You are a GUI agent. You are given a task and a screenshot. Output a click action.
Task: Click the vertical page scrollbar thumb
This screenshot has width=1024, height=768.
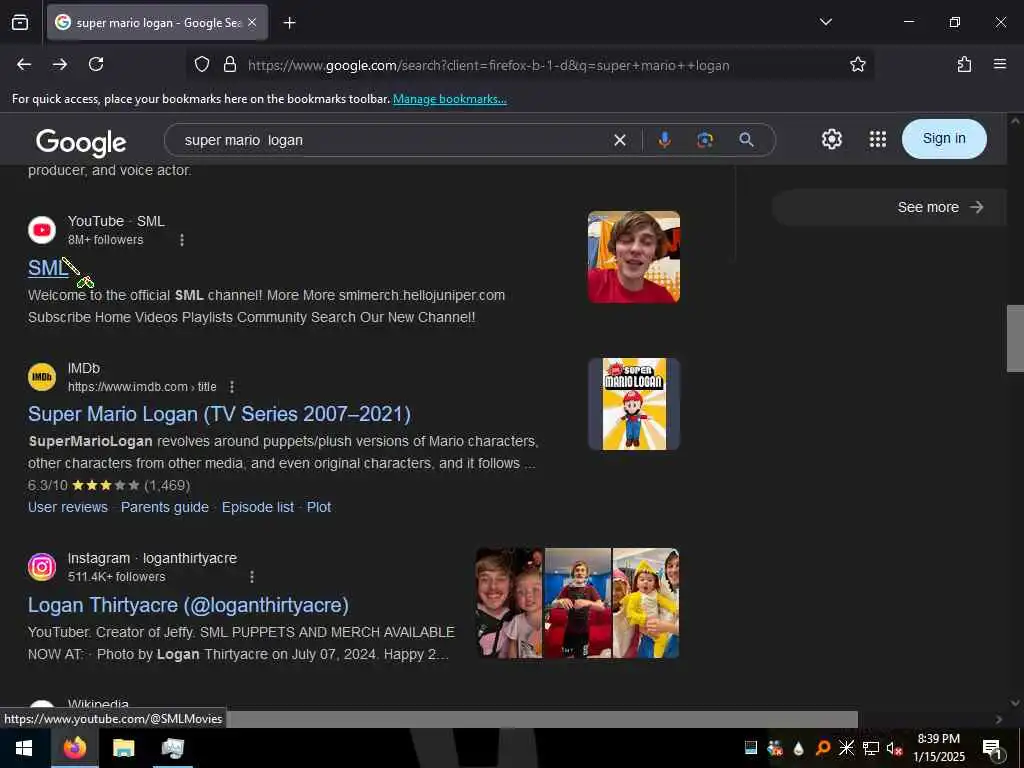click(1015, 338)
